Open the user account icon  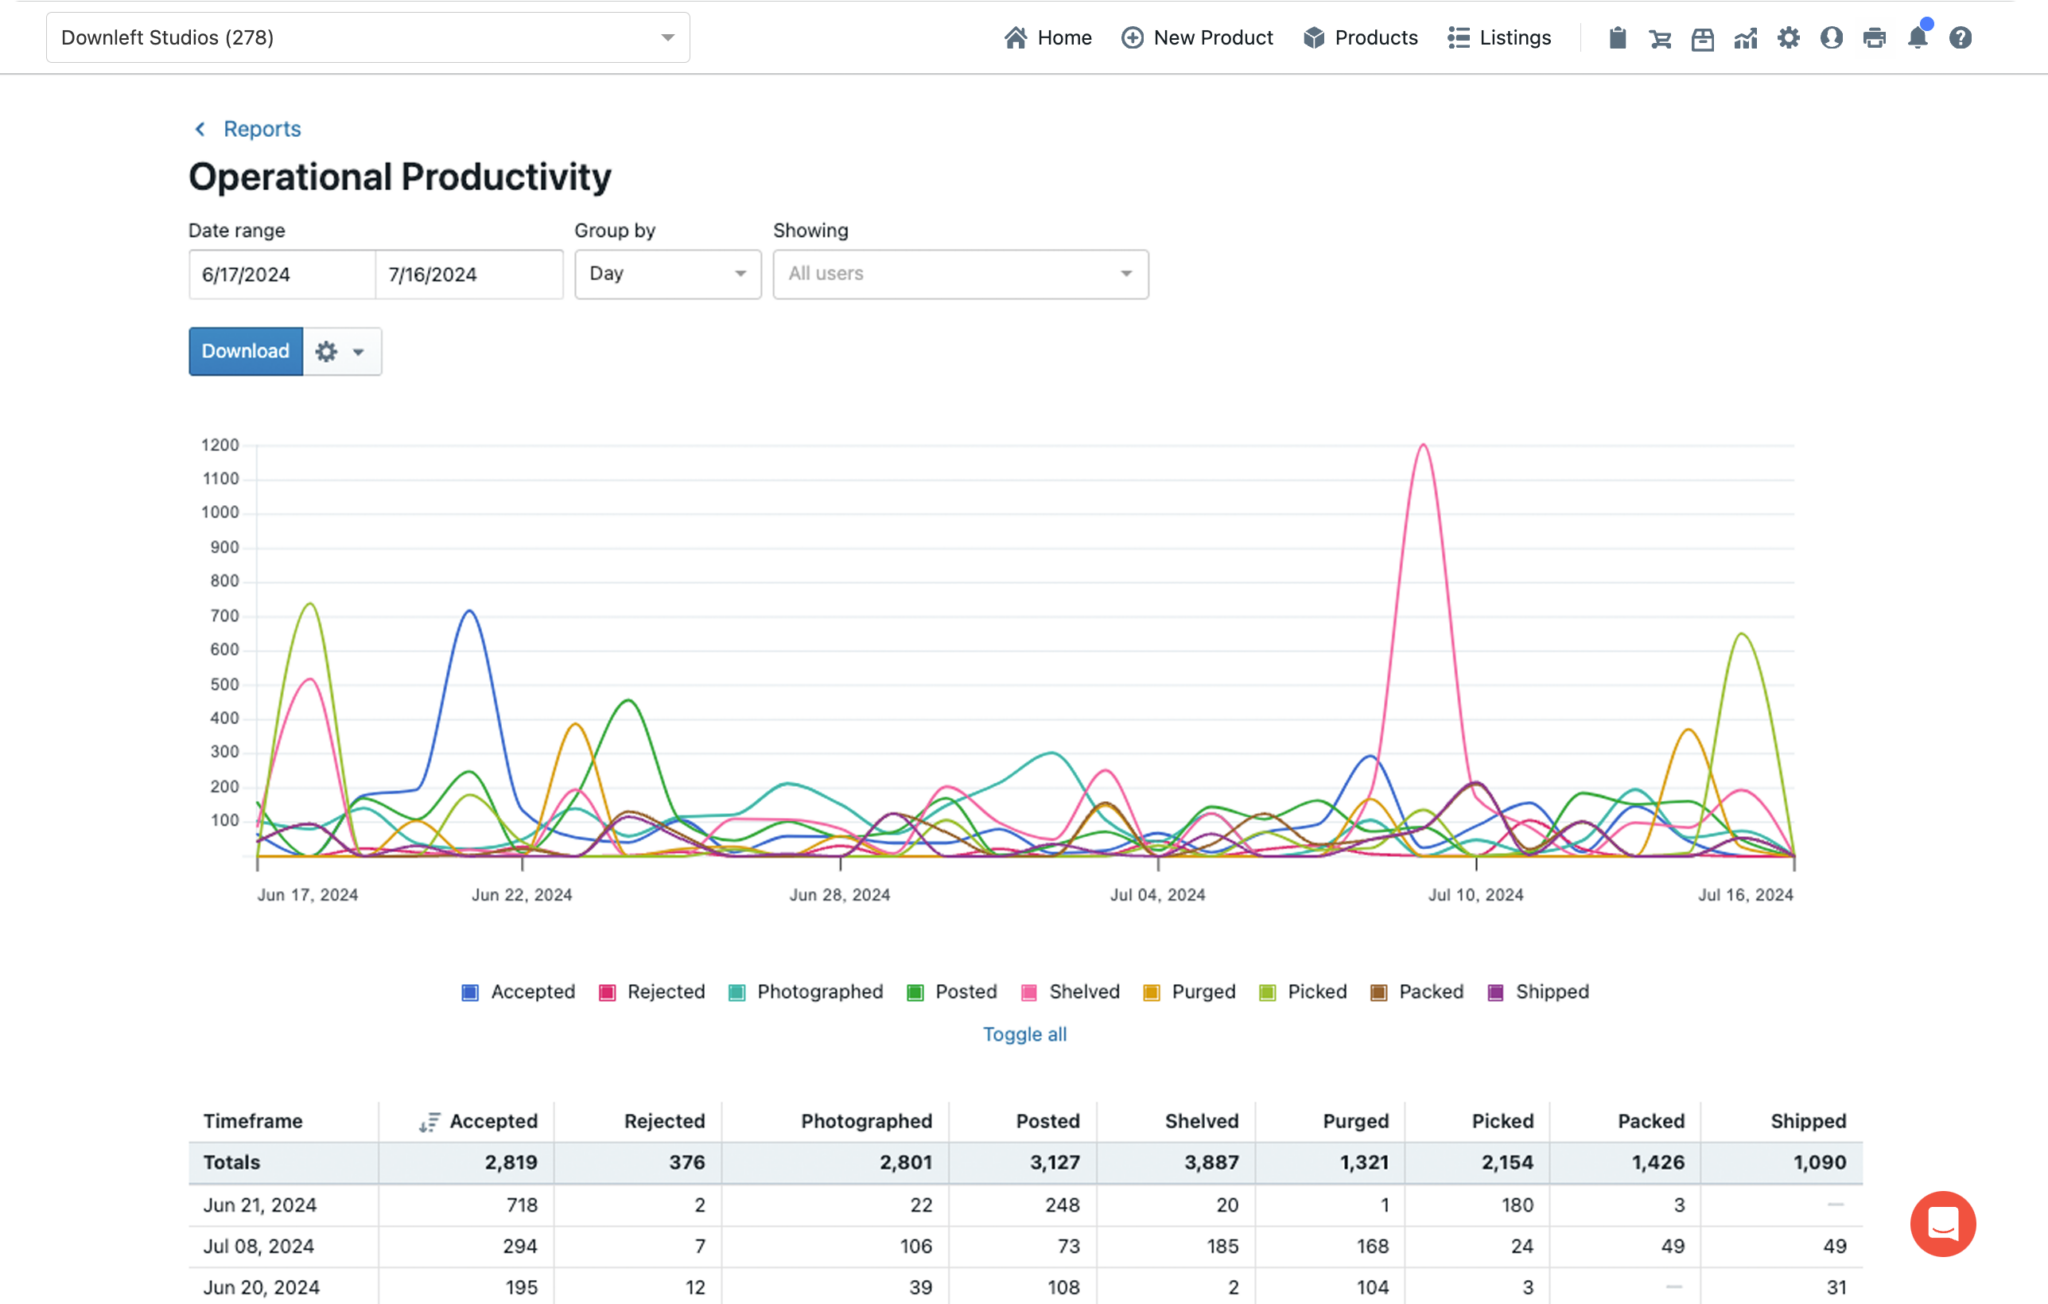click(1832, 37)
